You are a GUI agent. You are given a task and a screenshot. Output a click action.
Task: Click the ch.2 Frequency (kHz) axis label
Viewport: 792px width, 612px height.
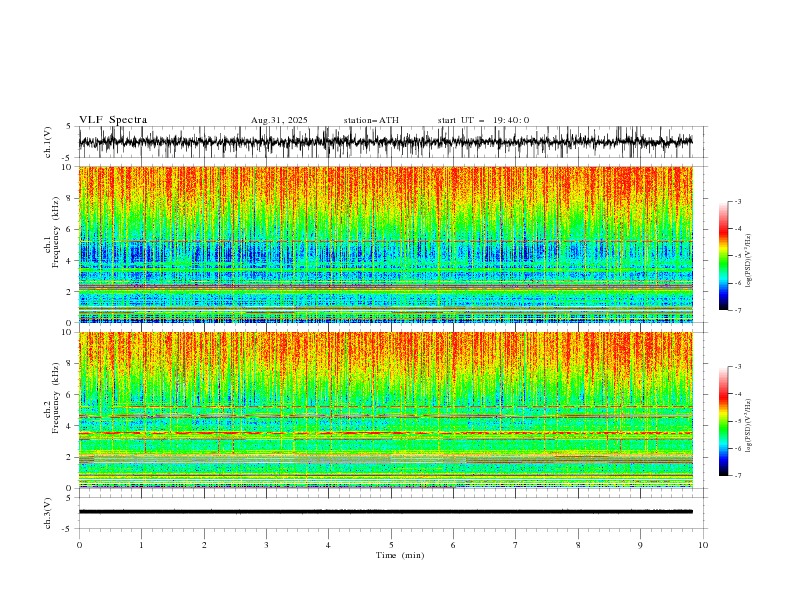[52, 398]
